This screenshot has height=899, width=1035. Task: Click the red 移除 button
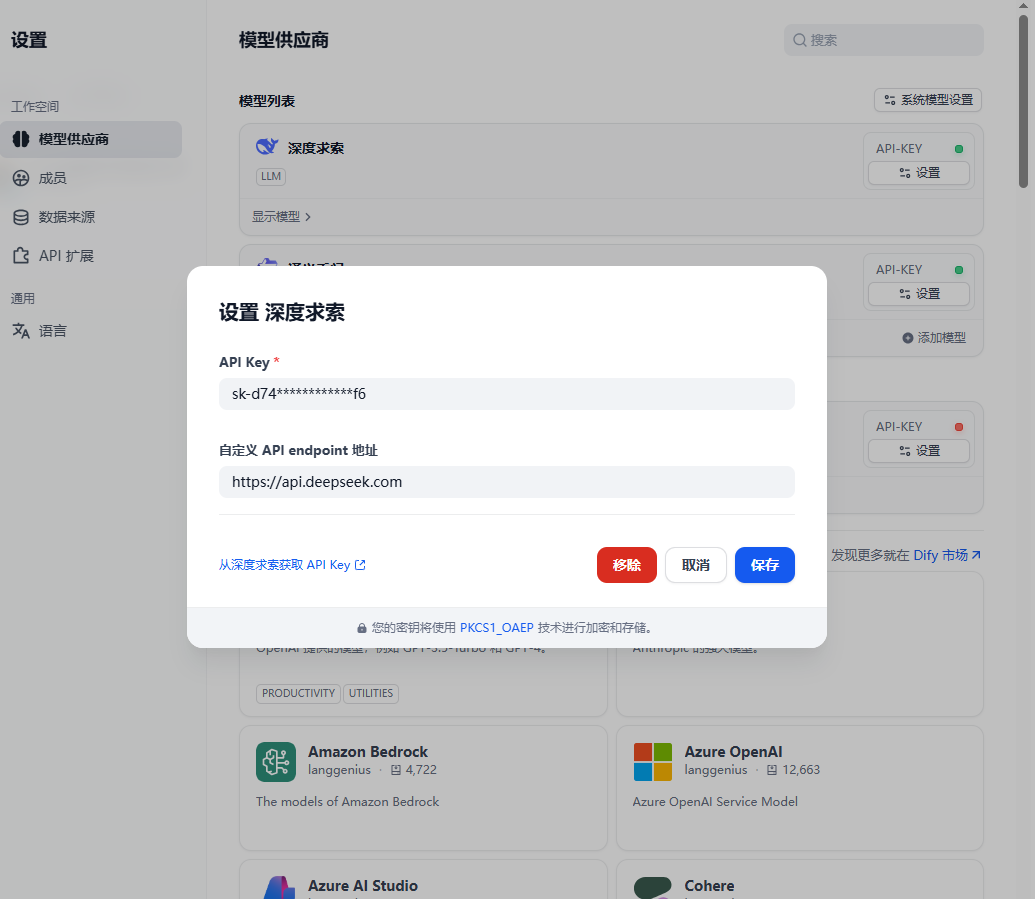point(626,565)
